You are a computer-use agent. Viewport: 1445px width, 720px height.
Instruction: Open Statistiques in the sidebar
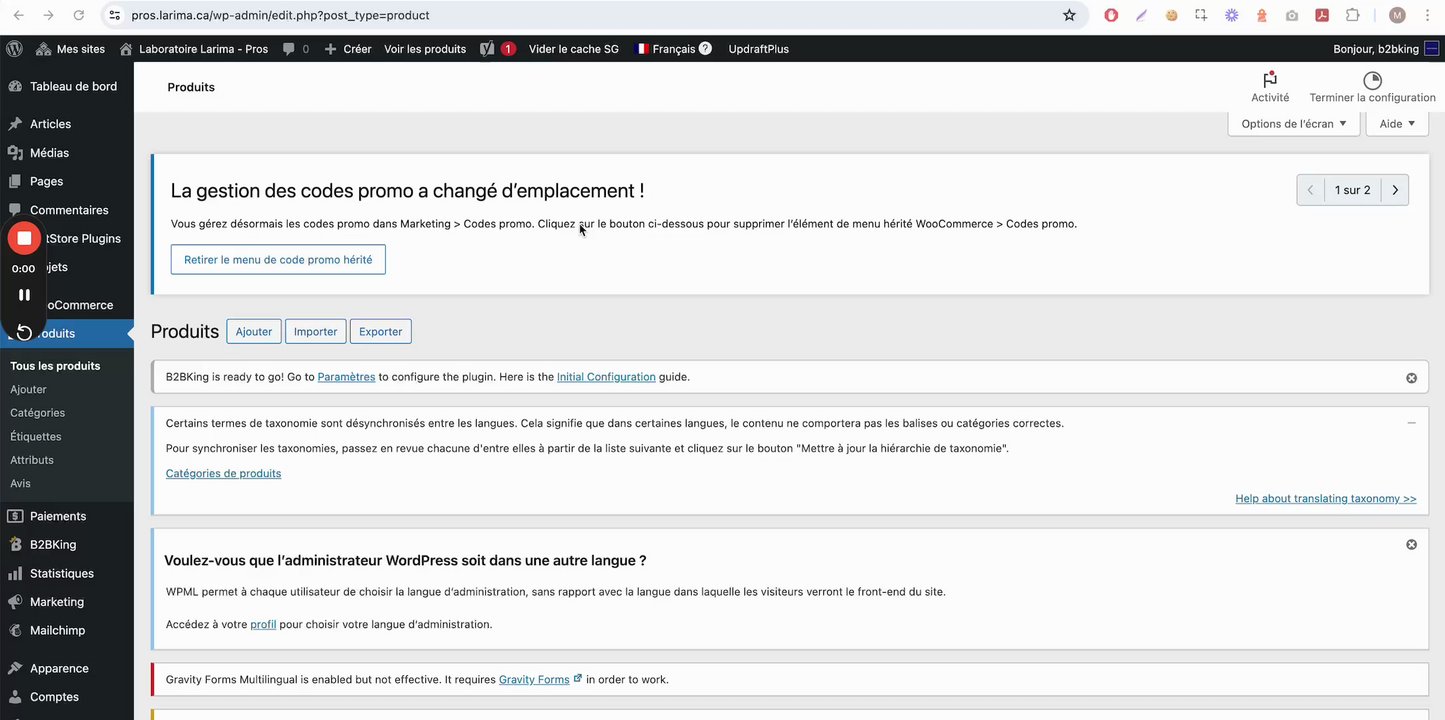pyautogui.click(x=61, y=574)
